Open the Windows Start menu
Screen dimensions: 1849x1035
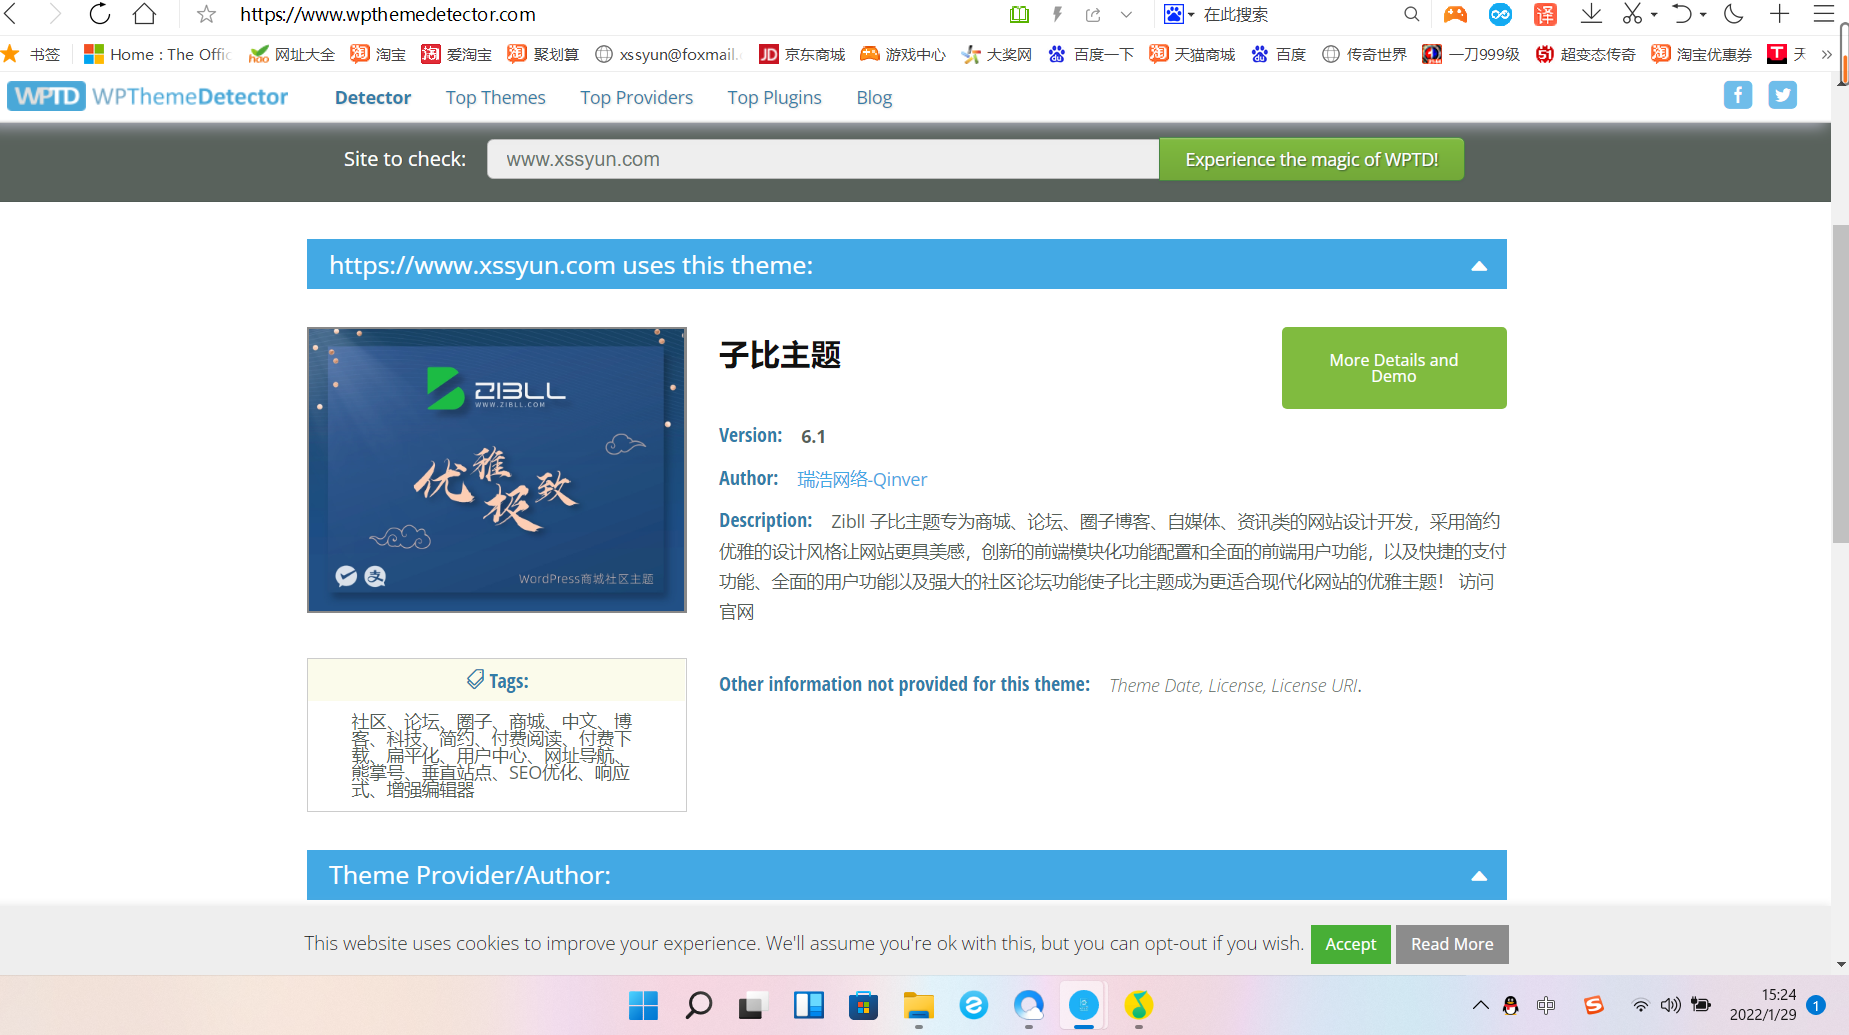tap(643, 1005)
